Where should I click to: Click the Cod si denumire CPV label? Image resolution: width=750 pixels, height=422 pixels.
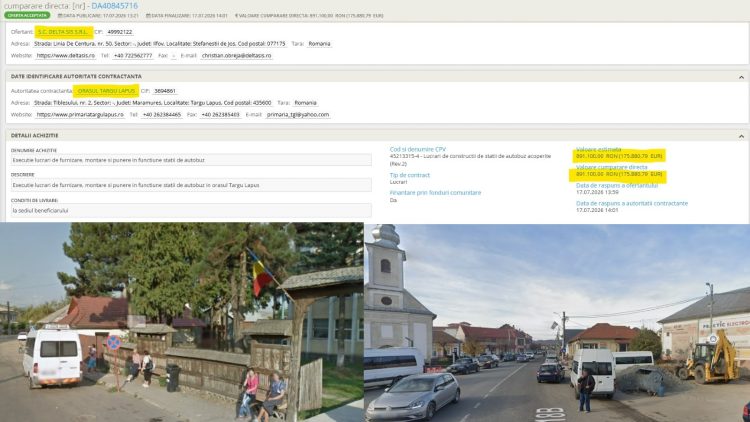click(418, 150)
